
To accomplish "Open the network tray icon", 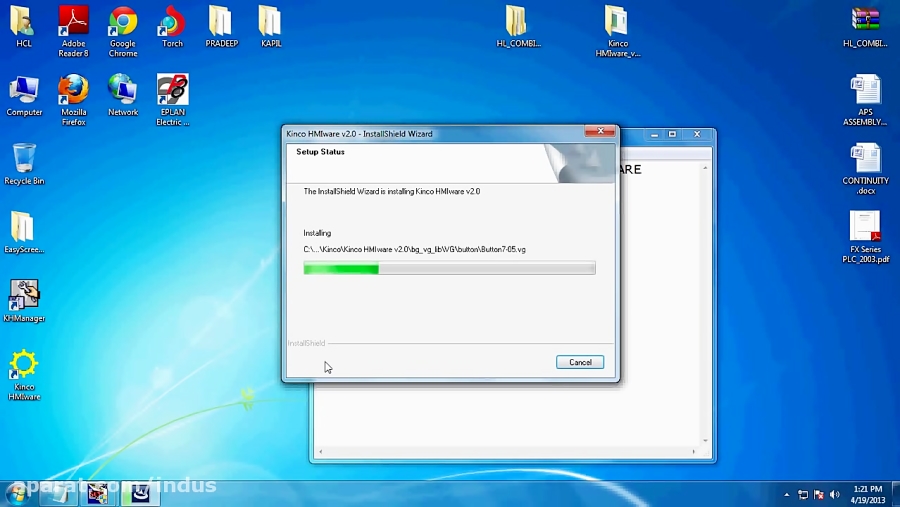I will [x=803, y=494].
